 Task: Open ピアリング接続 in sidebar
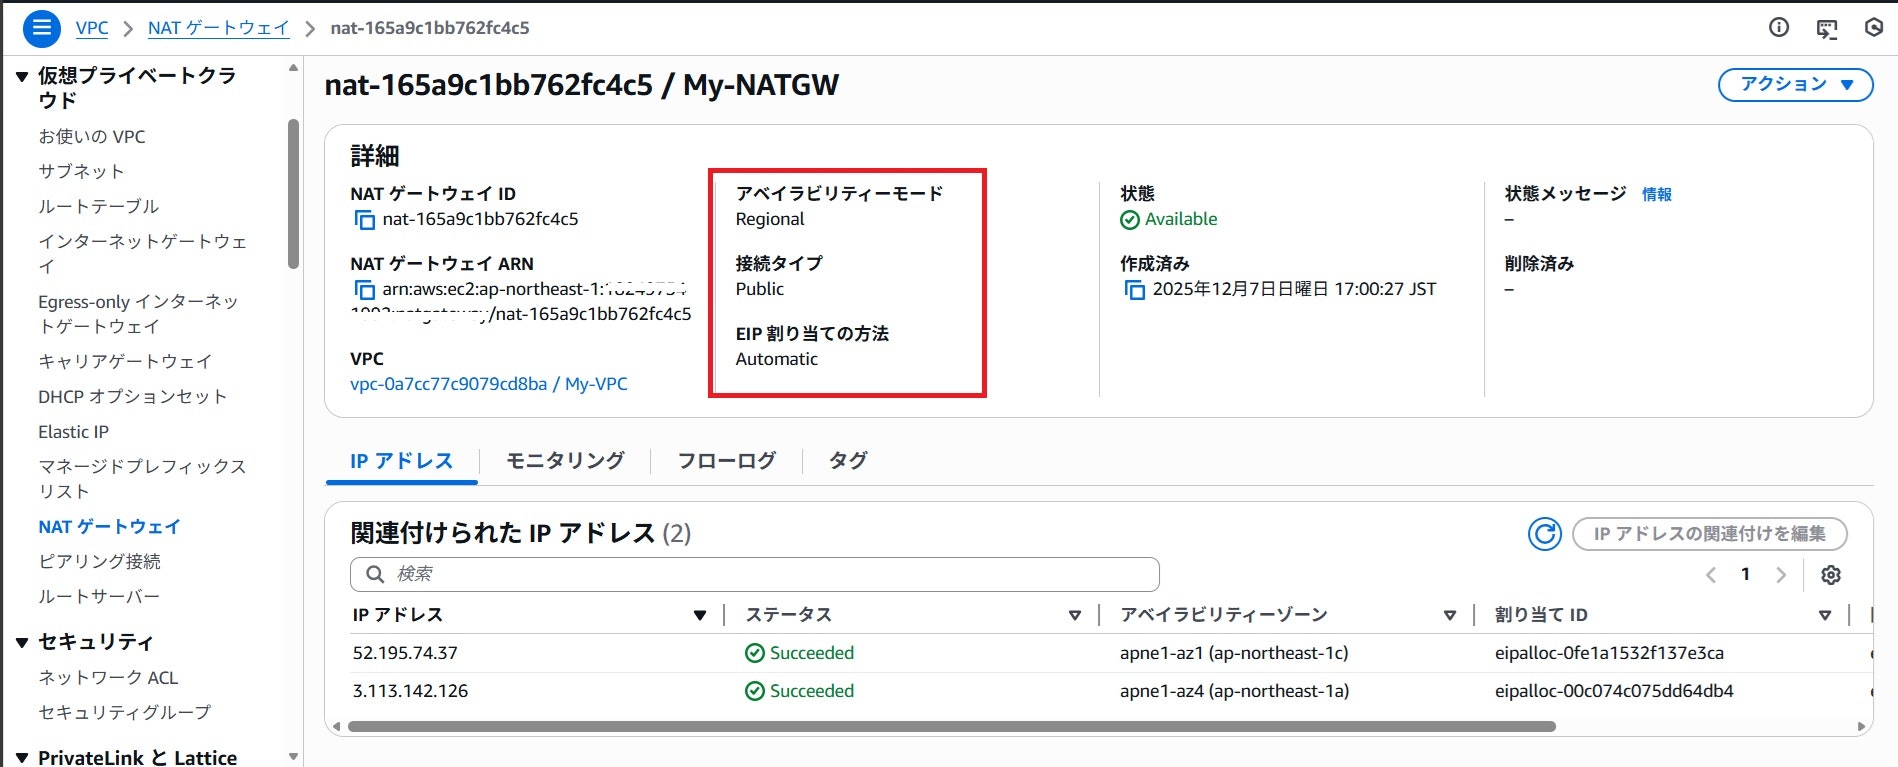pos(99,562)
